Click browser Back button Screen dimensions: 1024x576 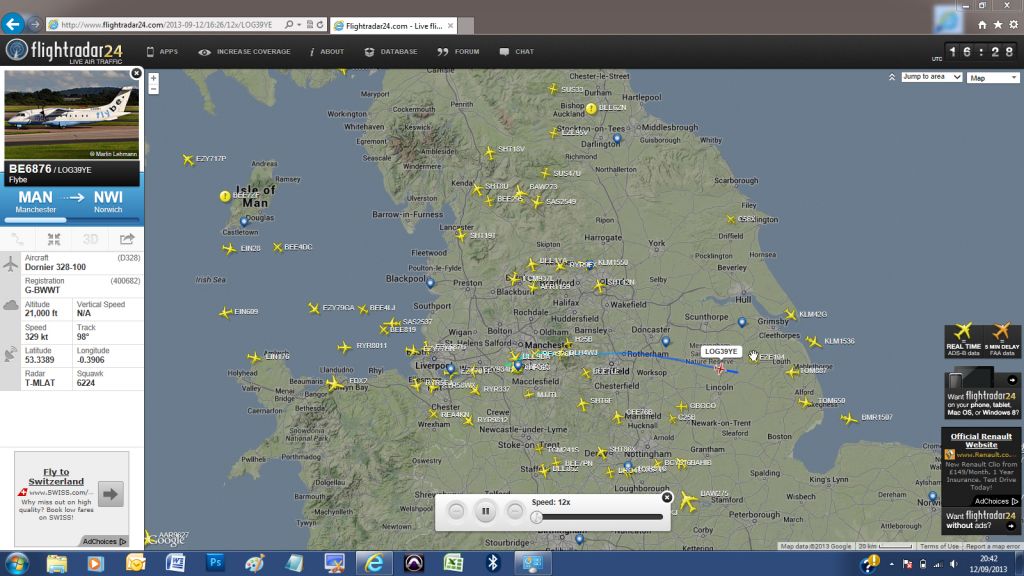click(x=13, y=24)
